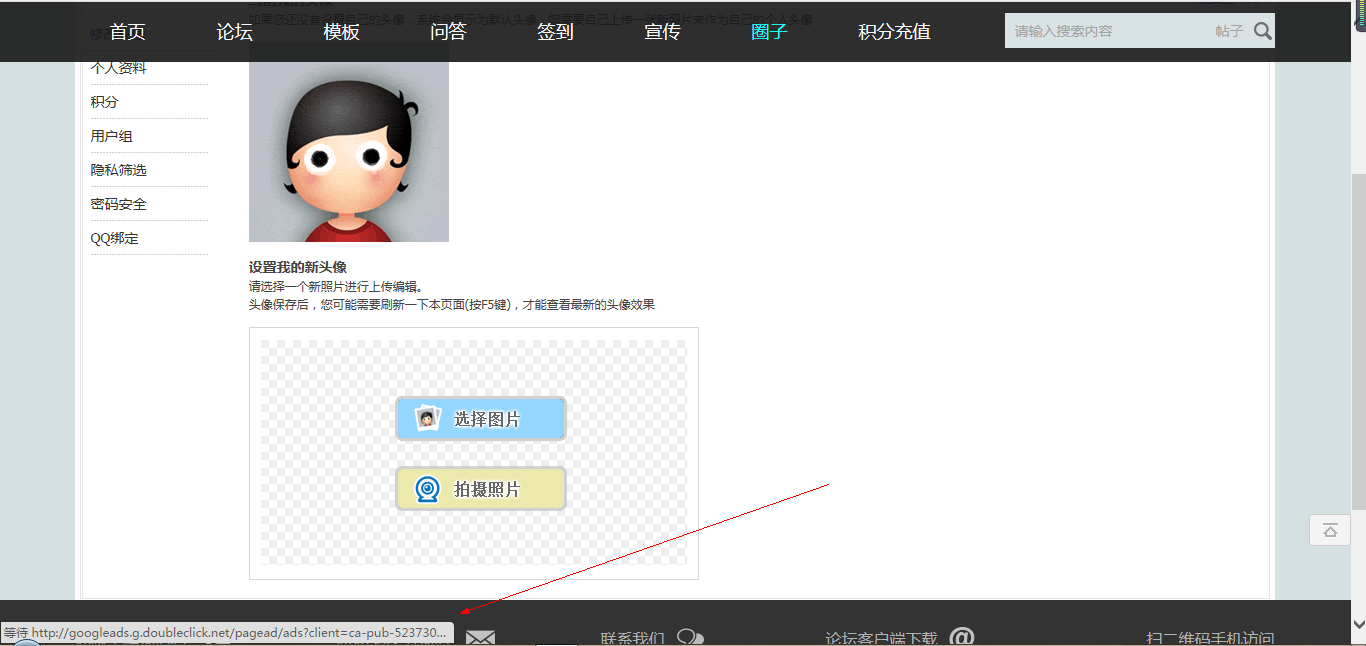This screenshot has height=646, width=1366.
Task: Select 积分 from the sidebar
Action: coord(104,101)
